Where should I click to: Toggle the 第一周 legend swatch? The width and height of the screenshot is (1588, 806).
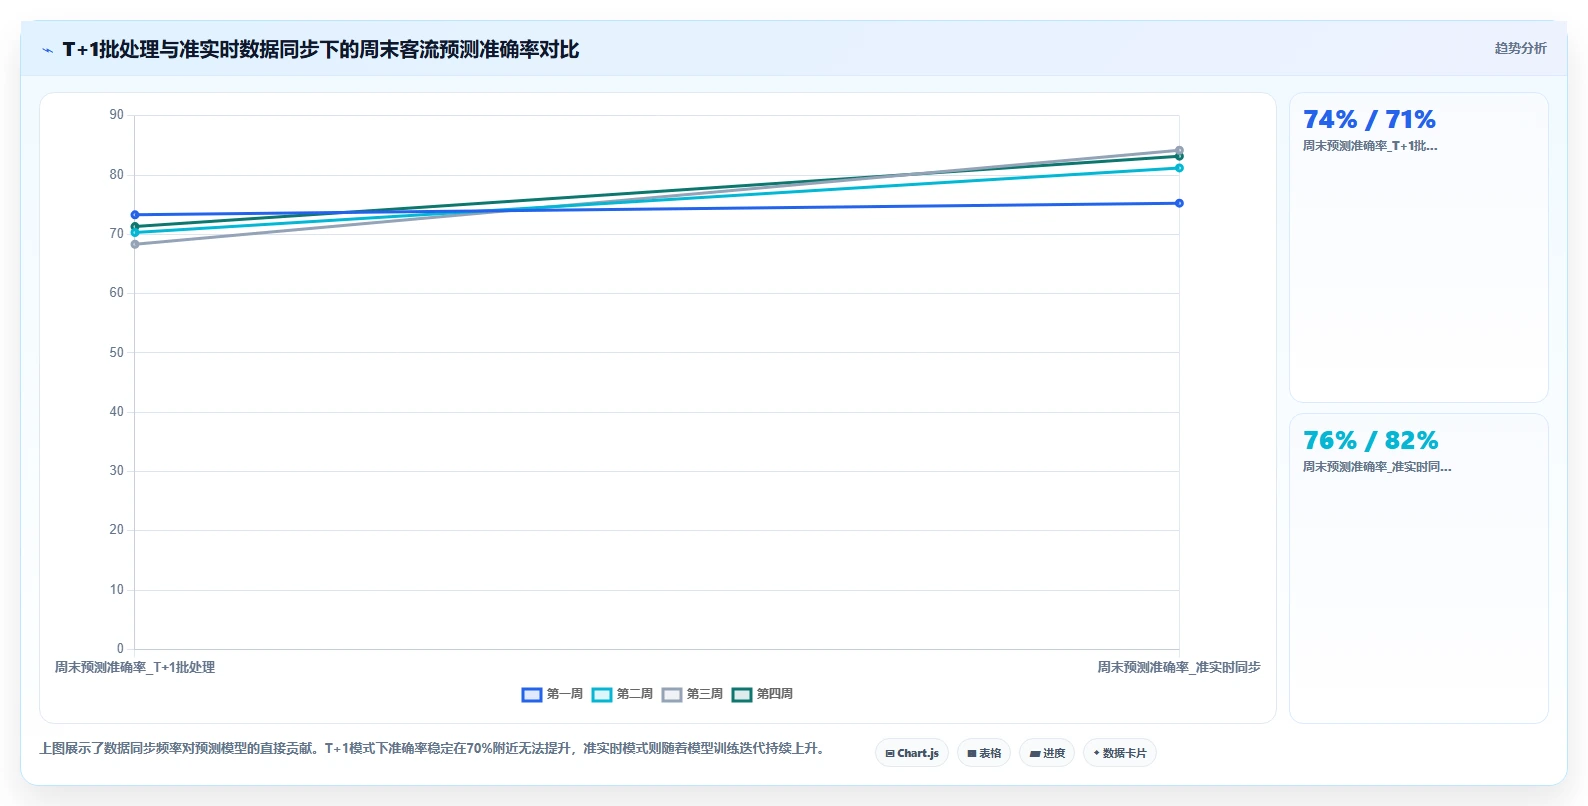pos(532,694)
